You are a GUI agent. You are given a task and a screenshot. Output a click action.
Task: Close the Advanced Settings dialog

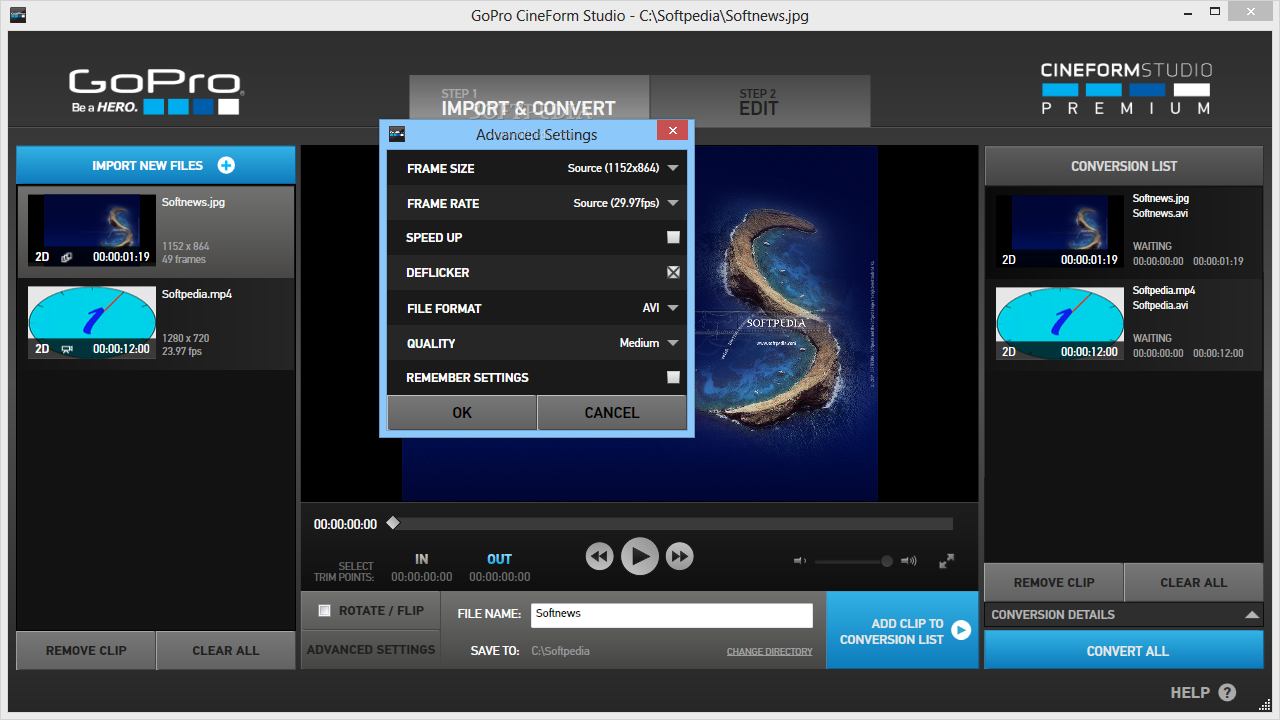[x=672, y=131]
